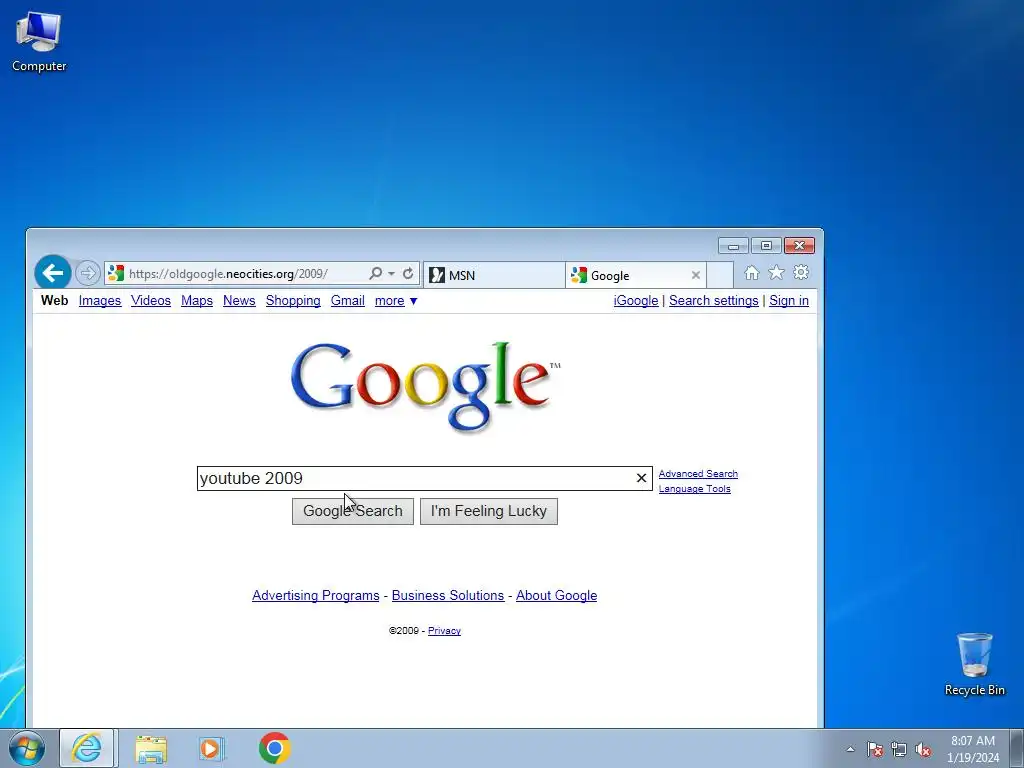Open the Gmail link
The image size is (1024, 768).
click(x=347, y=300)
